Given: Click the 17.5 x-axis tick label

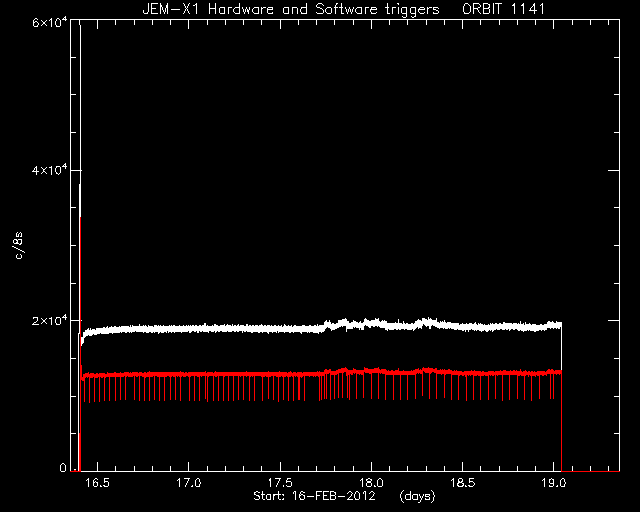Looking at the screenshot, I should 280,483.
